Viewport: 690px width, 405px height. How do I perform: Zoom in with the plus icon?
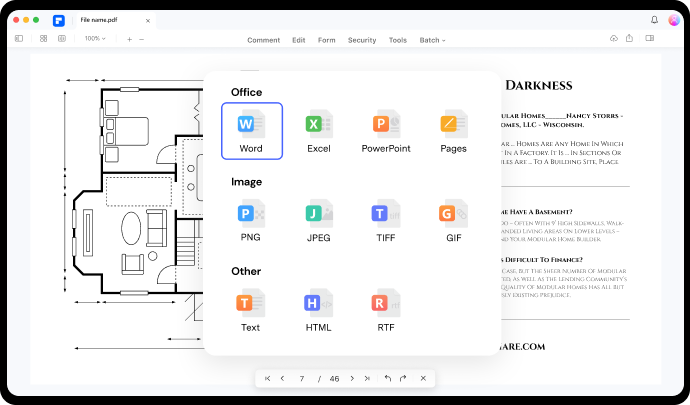pos(129,39)
